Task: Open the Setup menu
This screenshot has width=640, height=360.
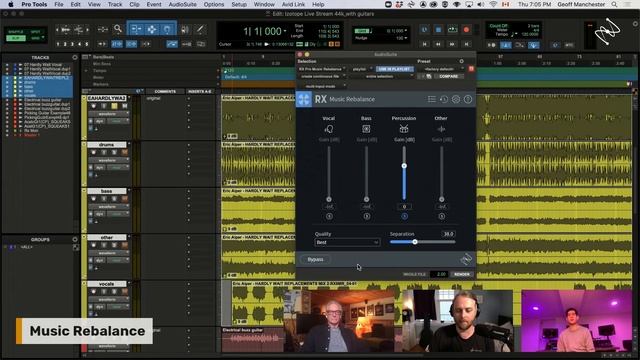Action: click(x=239, y=4)
